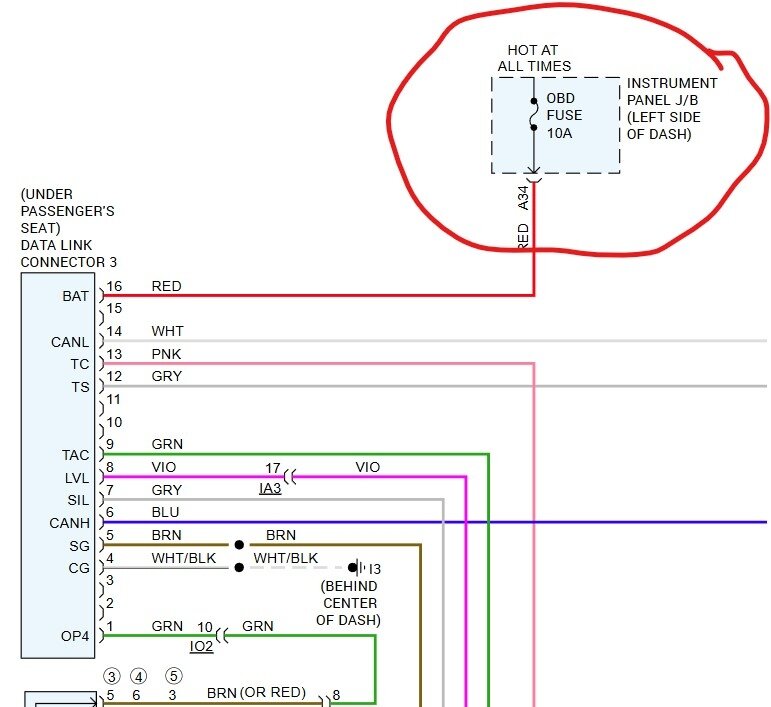This screenshot has width=771, height=707.
Task: Click the IO2 connector symbol on the GRN wire
Action: click(x=222, y=636)
